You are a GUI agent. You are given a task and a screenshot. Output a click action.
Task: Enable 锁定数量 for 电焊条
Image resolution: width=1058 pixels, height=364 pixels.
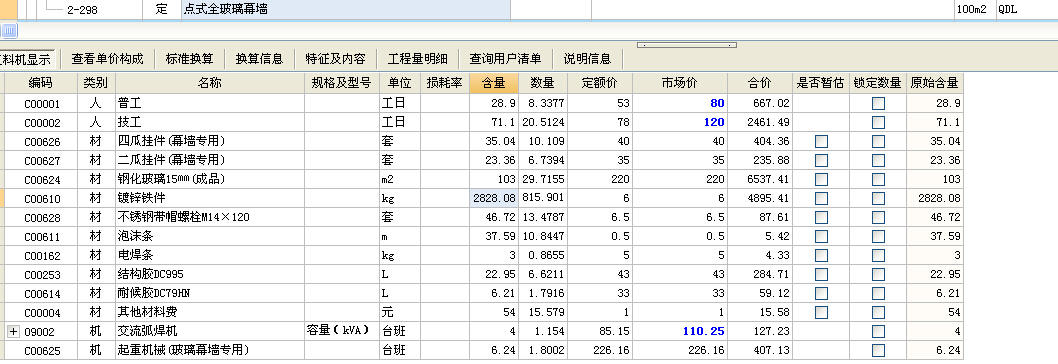click(x=878, y=255)
